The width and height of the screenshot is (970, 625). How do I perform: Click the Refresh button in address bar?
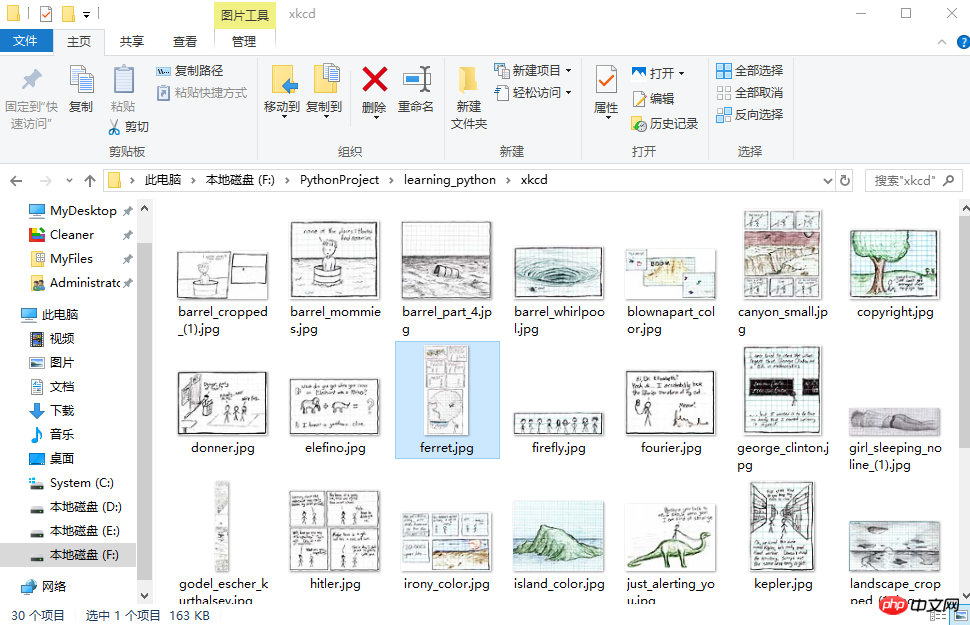coord(844,181)
